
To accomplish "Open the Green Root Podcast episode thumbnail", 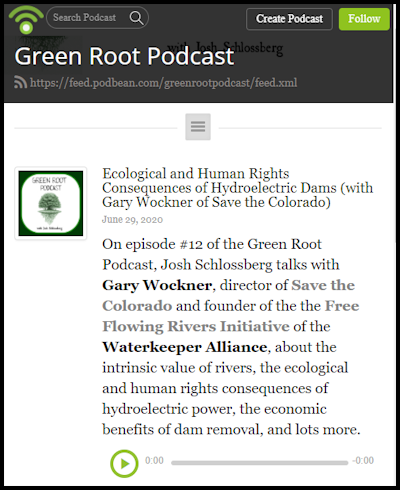I will (51, 203).
